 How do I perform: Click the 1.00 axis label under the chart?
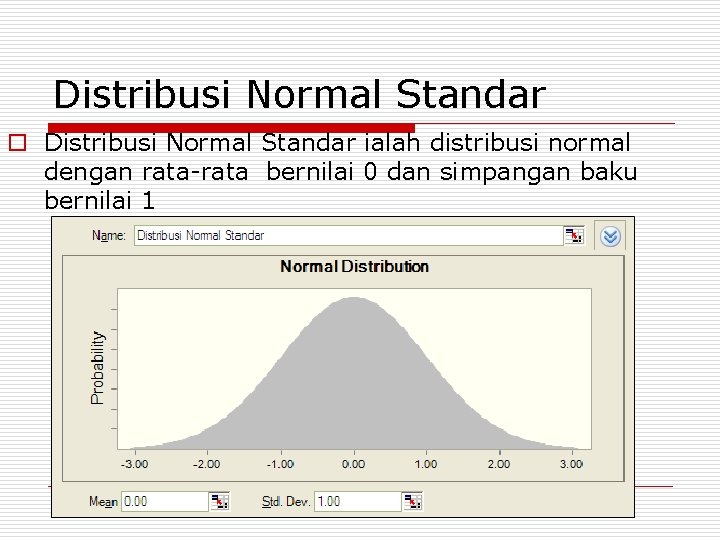pyautogui.click(x=426, y=464)
